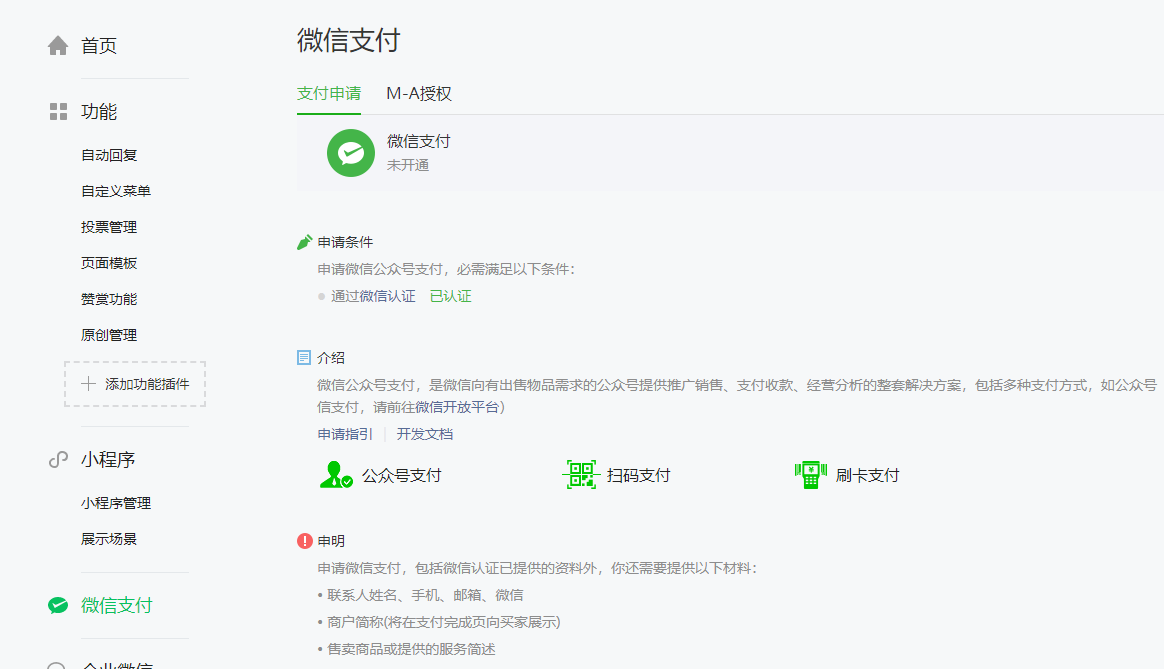Open 自定义菜单 in sidebar
The image size is (1164, 669).
(x=116, y=191)
